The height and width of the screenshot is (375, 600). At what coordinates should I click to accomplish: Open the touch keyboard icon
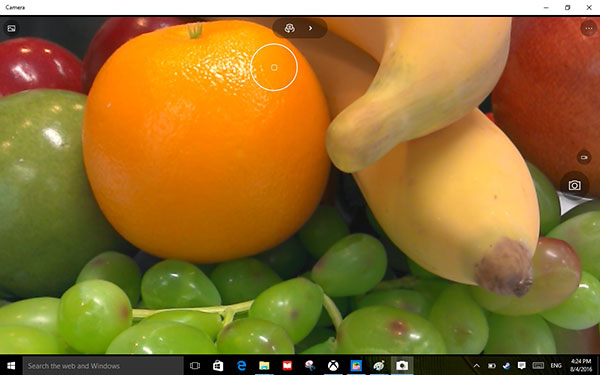click(538, 366)
